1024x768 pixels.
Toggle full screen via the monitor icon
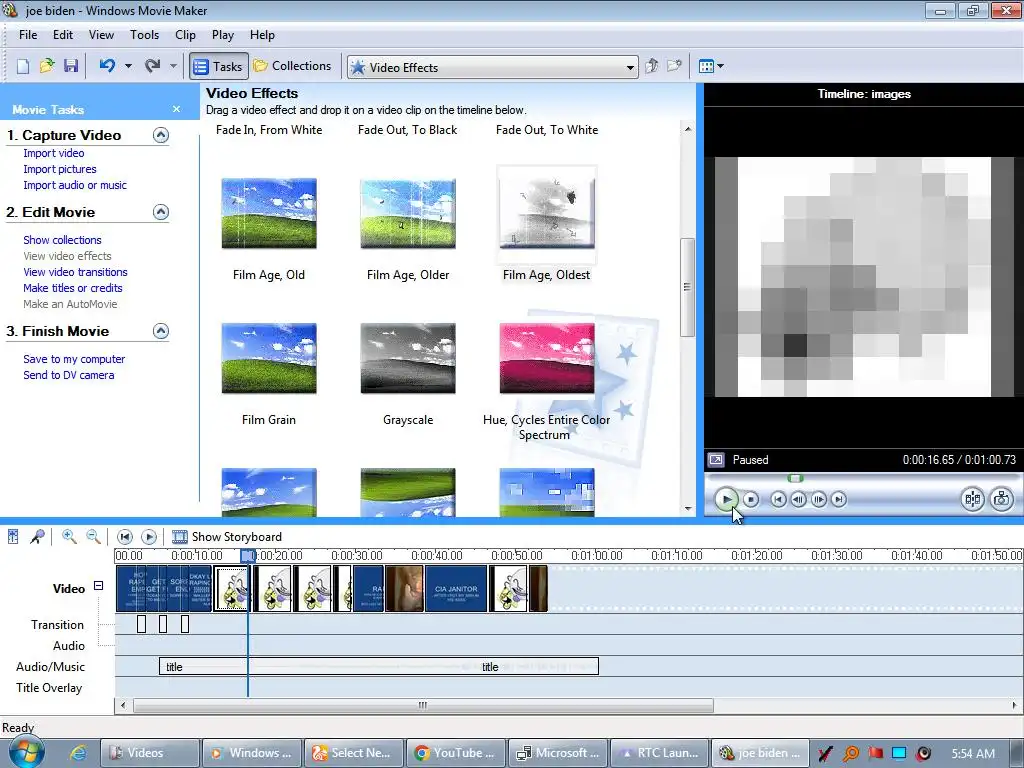[x=716, y=460]
